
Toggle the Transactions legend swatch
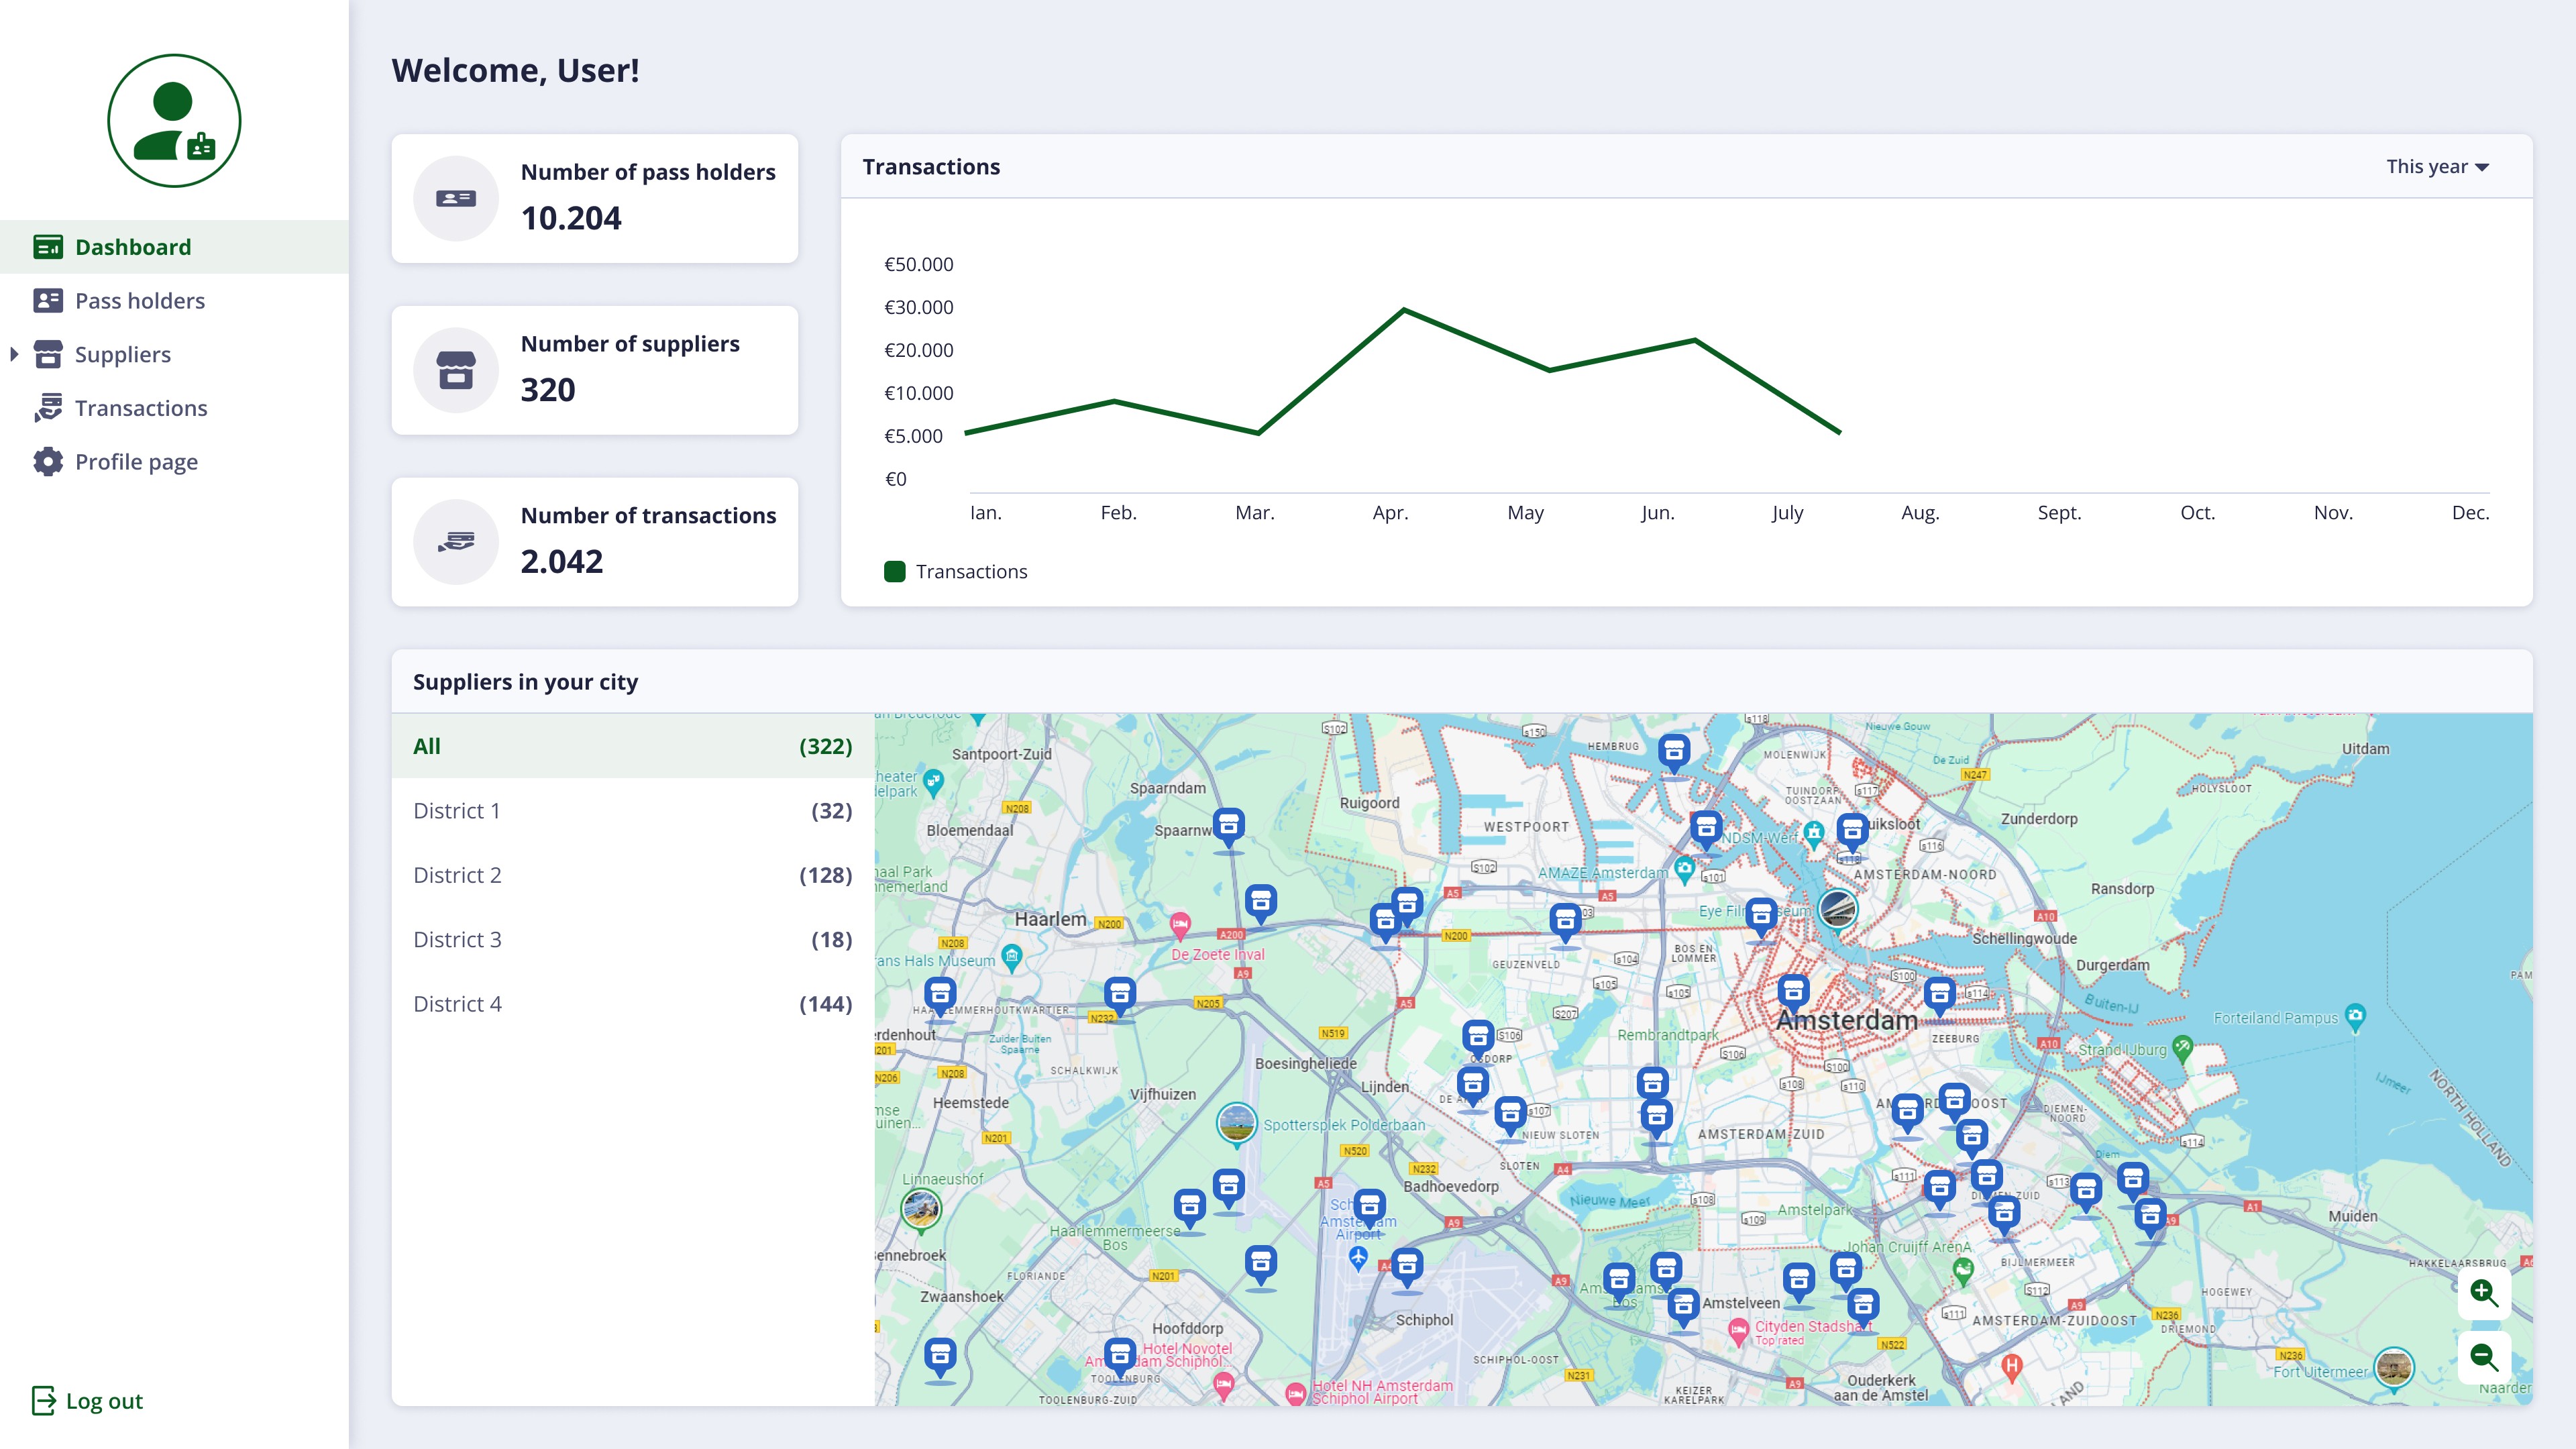pos(894,571)
